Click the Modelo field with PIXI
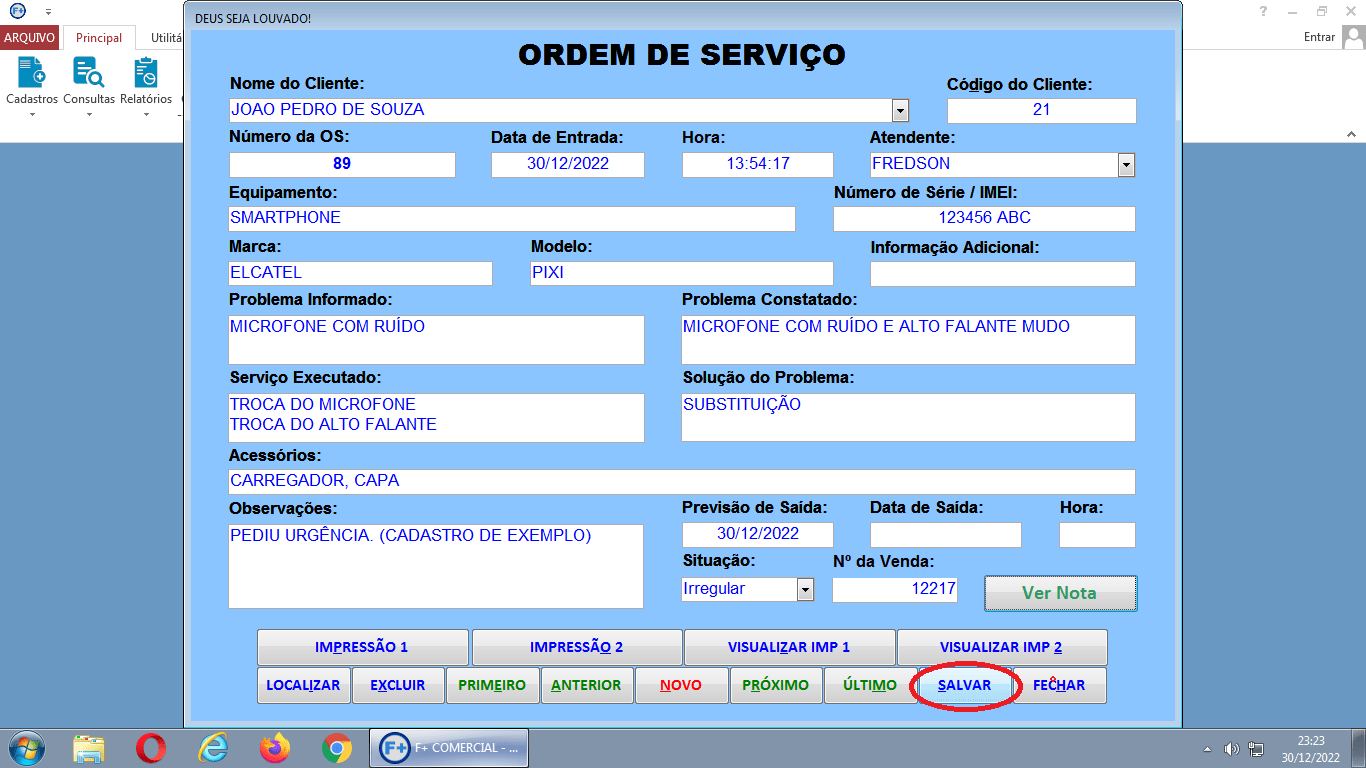The image size is (1366, 768). pyautogui.click(x=681, y=273)
